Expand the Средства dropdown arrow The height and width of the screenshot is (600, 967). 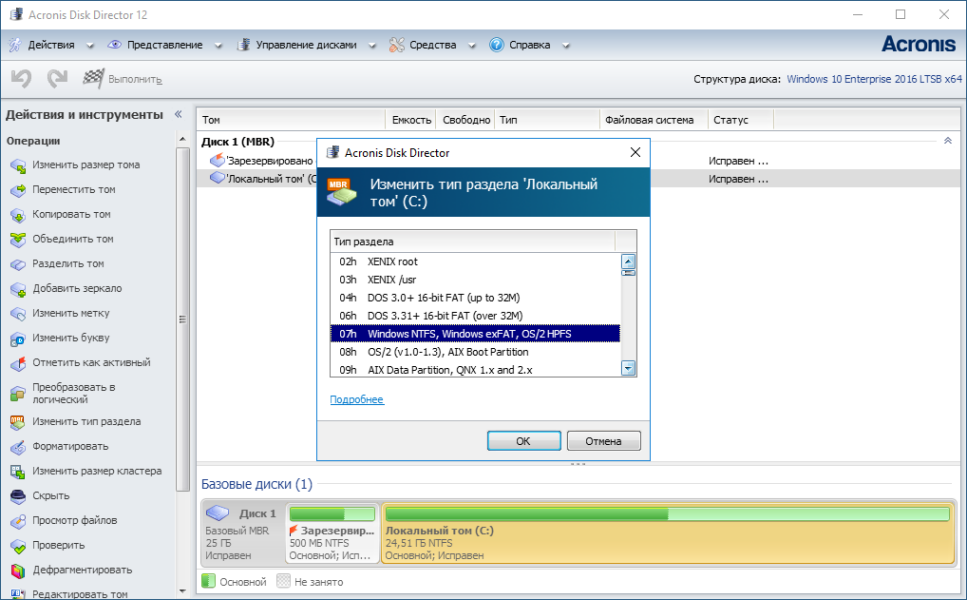(472, 45)
